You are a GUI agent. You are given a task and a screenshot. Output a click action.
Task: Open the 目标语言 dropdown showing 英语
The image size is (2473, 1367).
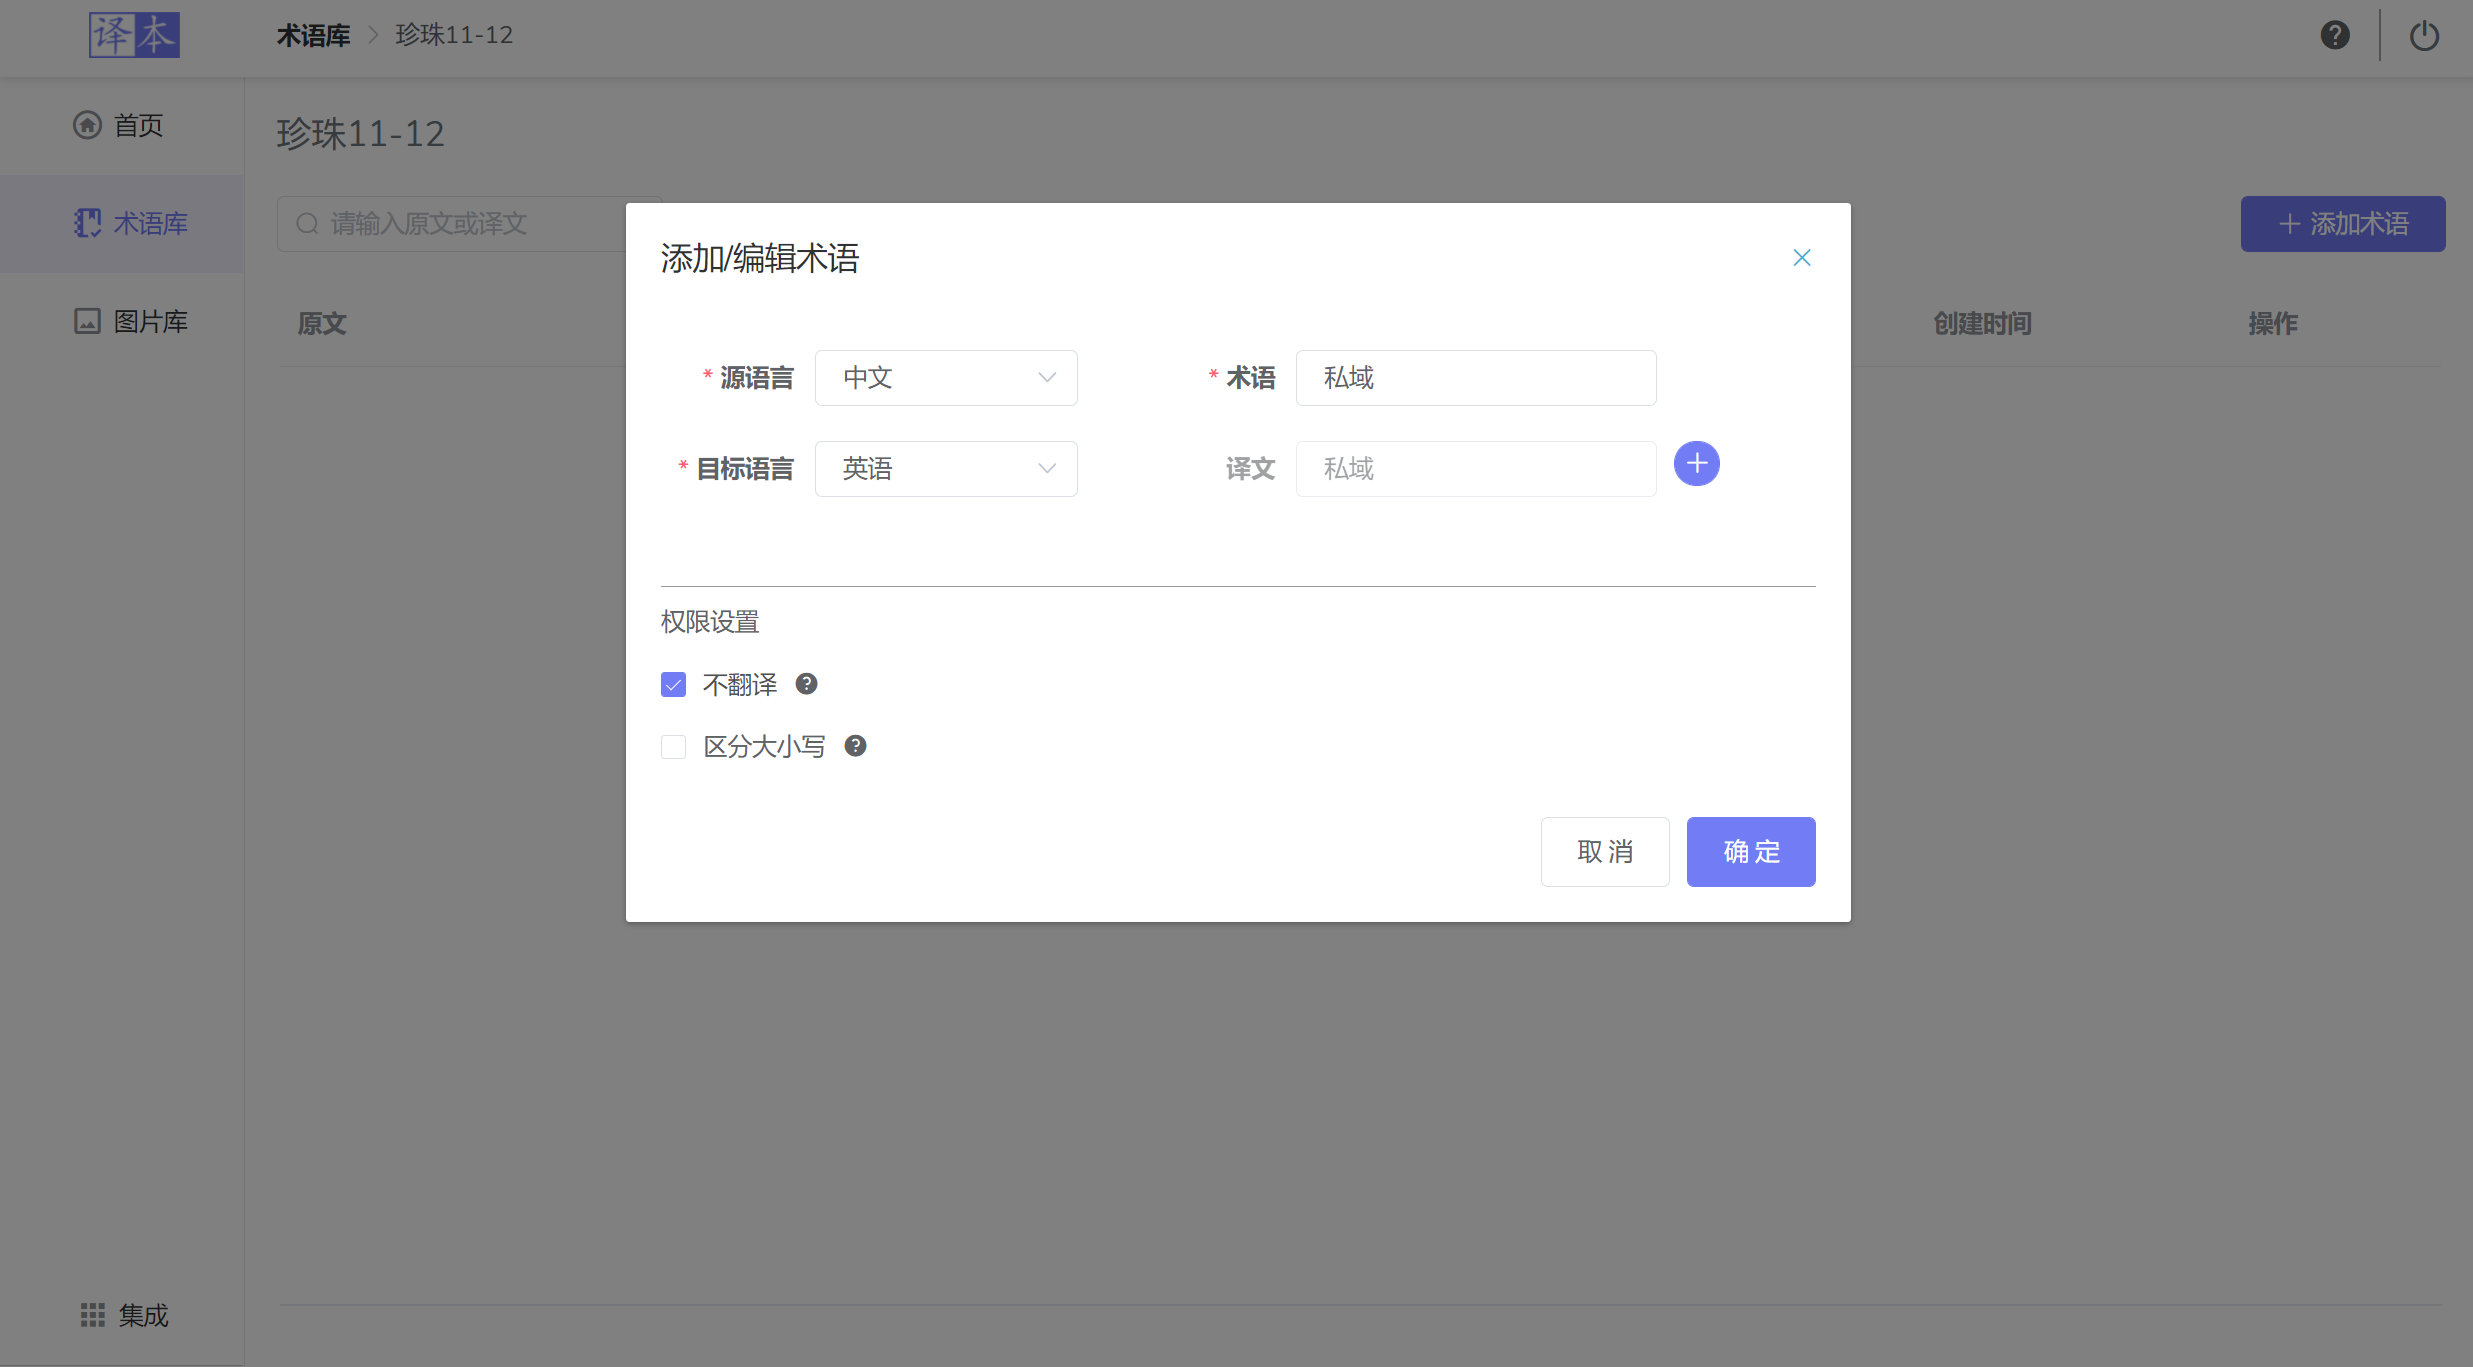(946, 469)
